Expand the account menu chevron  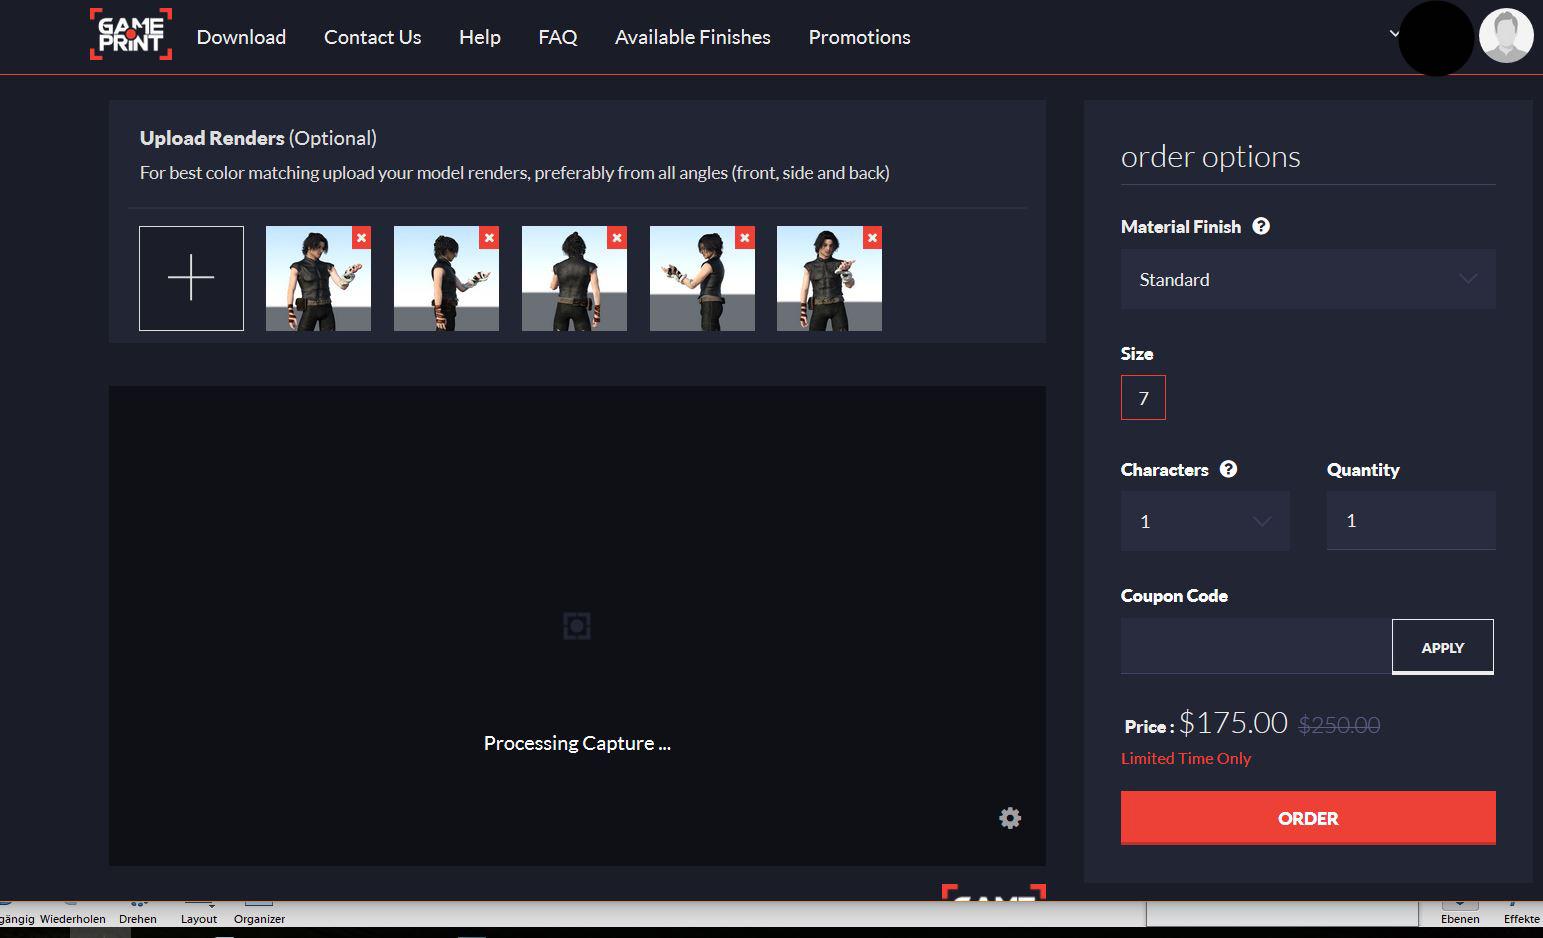[x=1394, y=33]
